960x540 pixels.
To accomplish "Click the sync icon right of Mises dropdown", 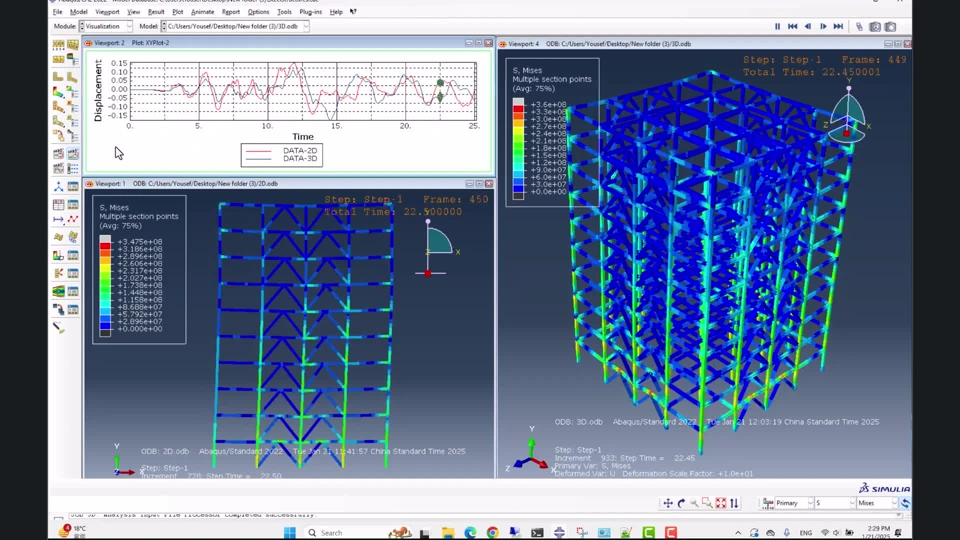I will (905, 503).
